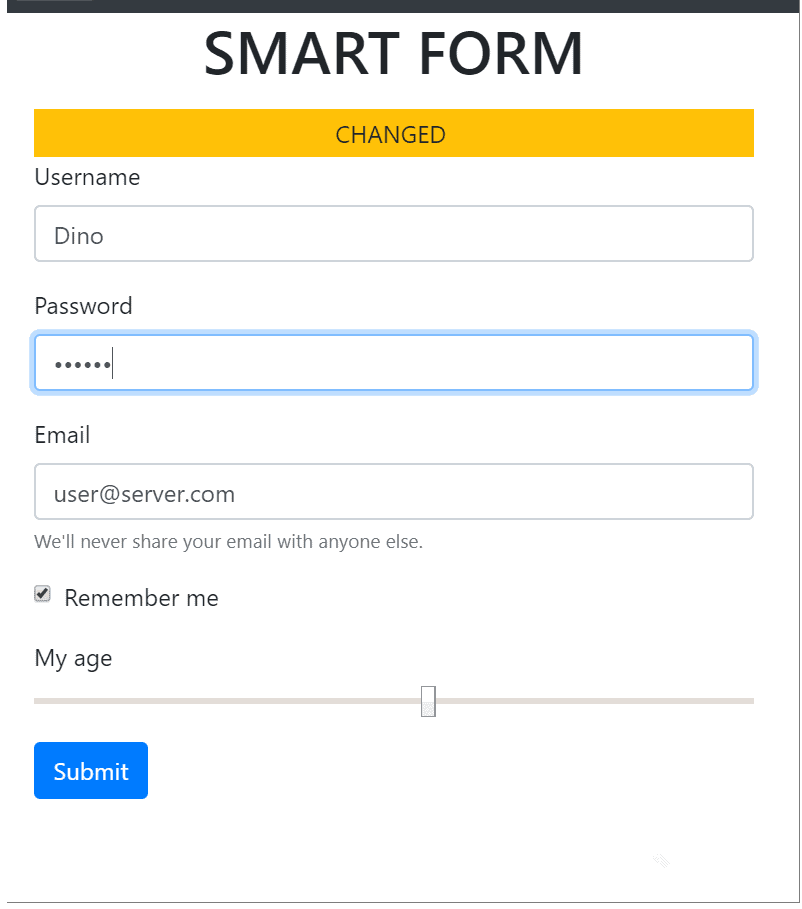Click the Remember me label text
The image size is (802, 909).
pyautogui.click(x=141, y=598)
